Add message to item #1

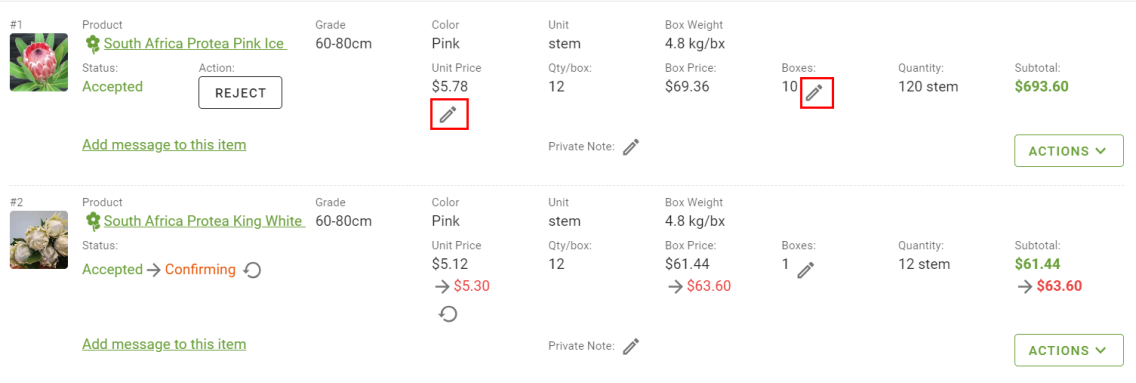(164, 145)
